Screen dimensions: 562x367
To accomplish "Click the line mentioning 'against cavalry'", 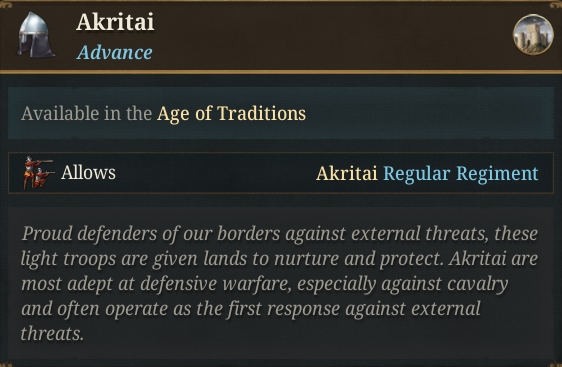I will tap(265, 284).
